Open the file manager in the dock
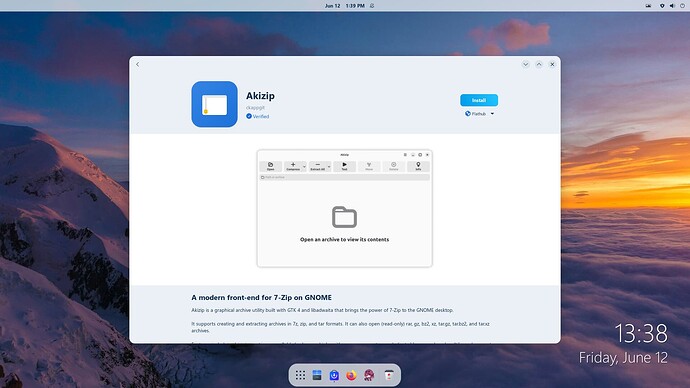 [317, 375]
